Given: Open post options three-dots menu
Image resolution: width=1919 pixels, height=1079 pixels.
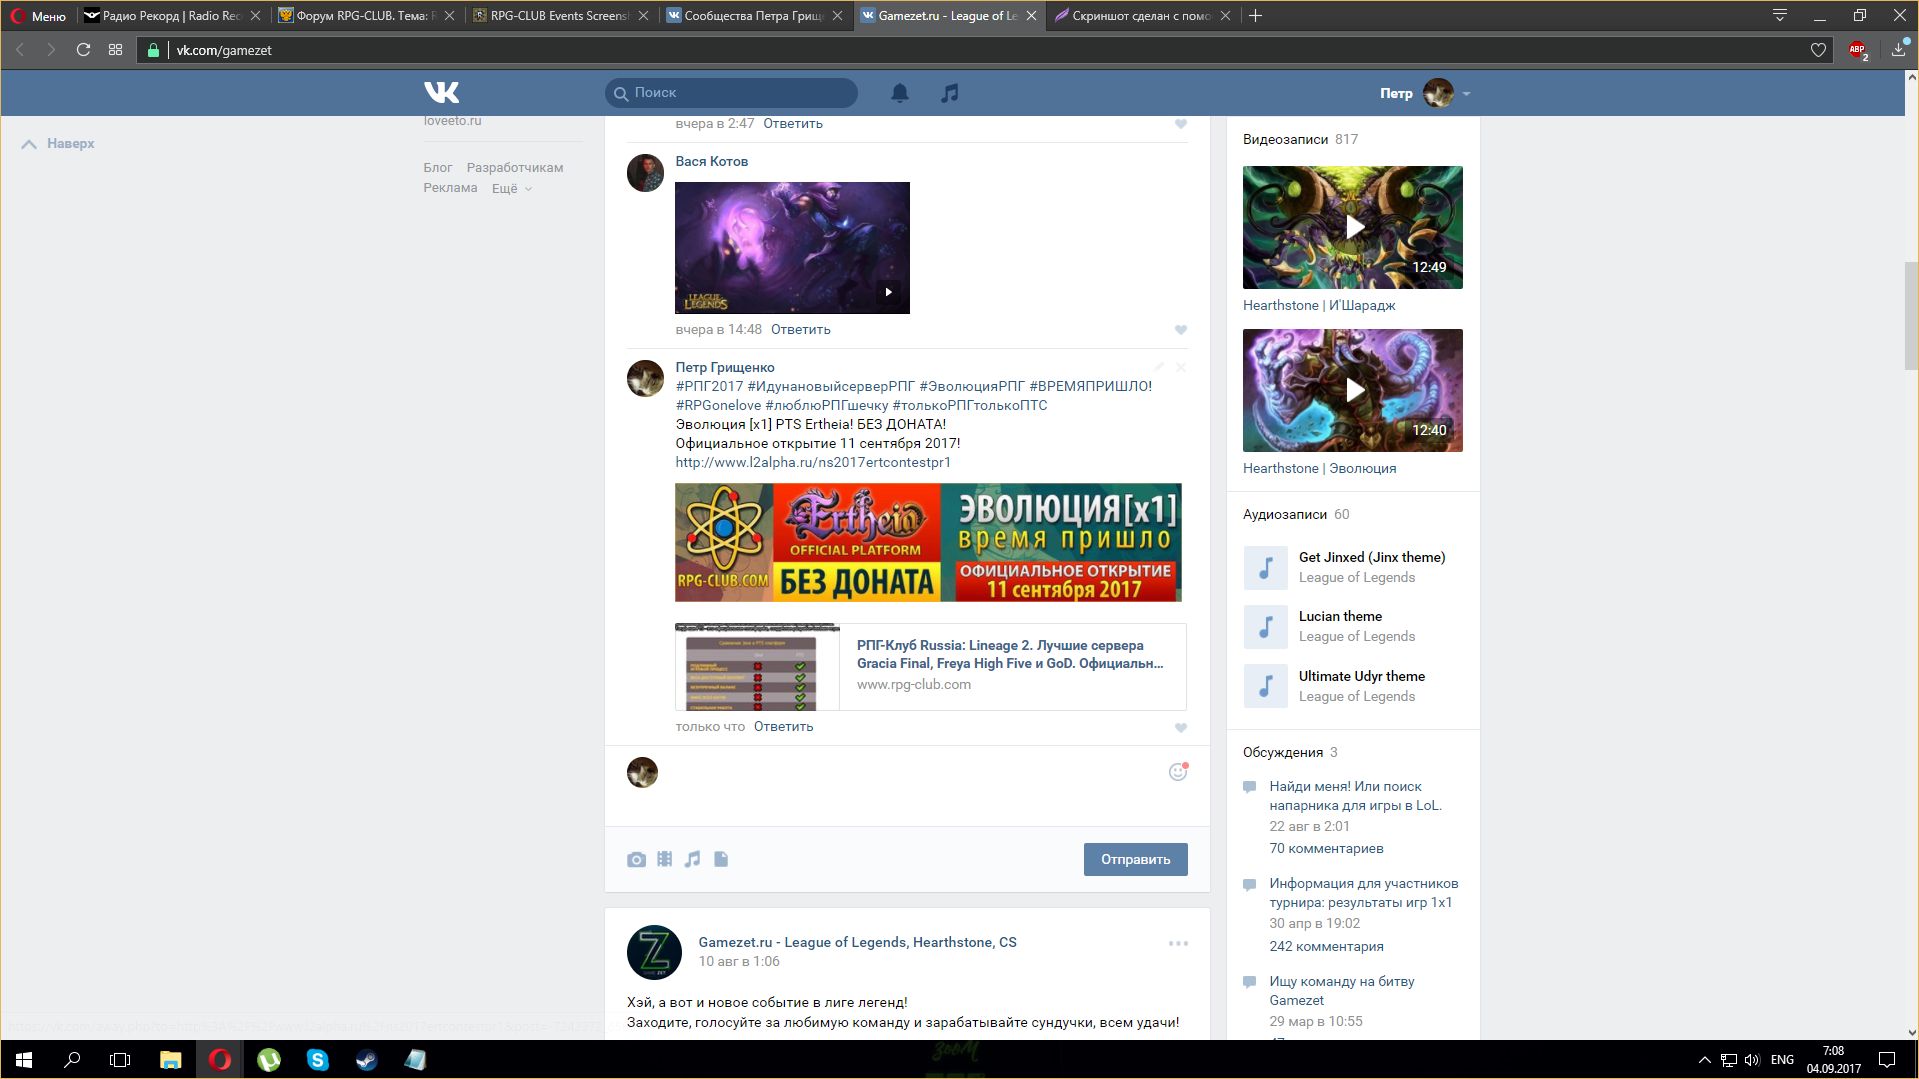Looking at the screenshot, I should (x=1178, y=943).
